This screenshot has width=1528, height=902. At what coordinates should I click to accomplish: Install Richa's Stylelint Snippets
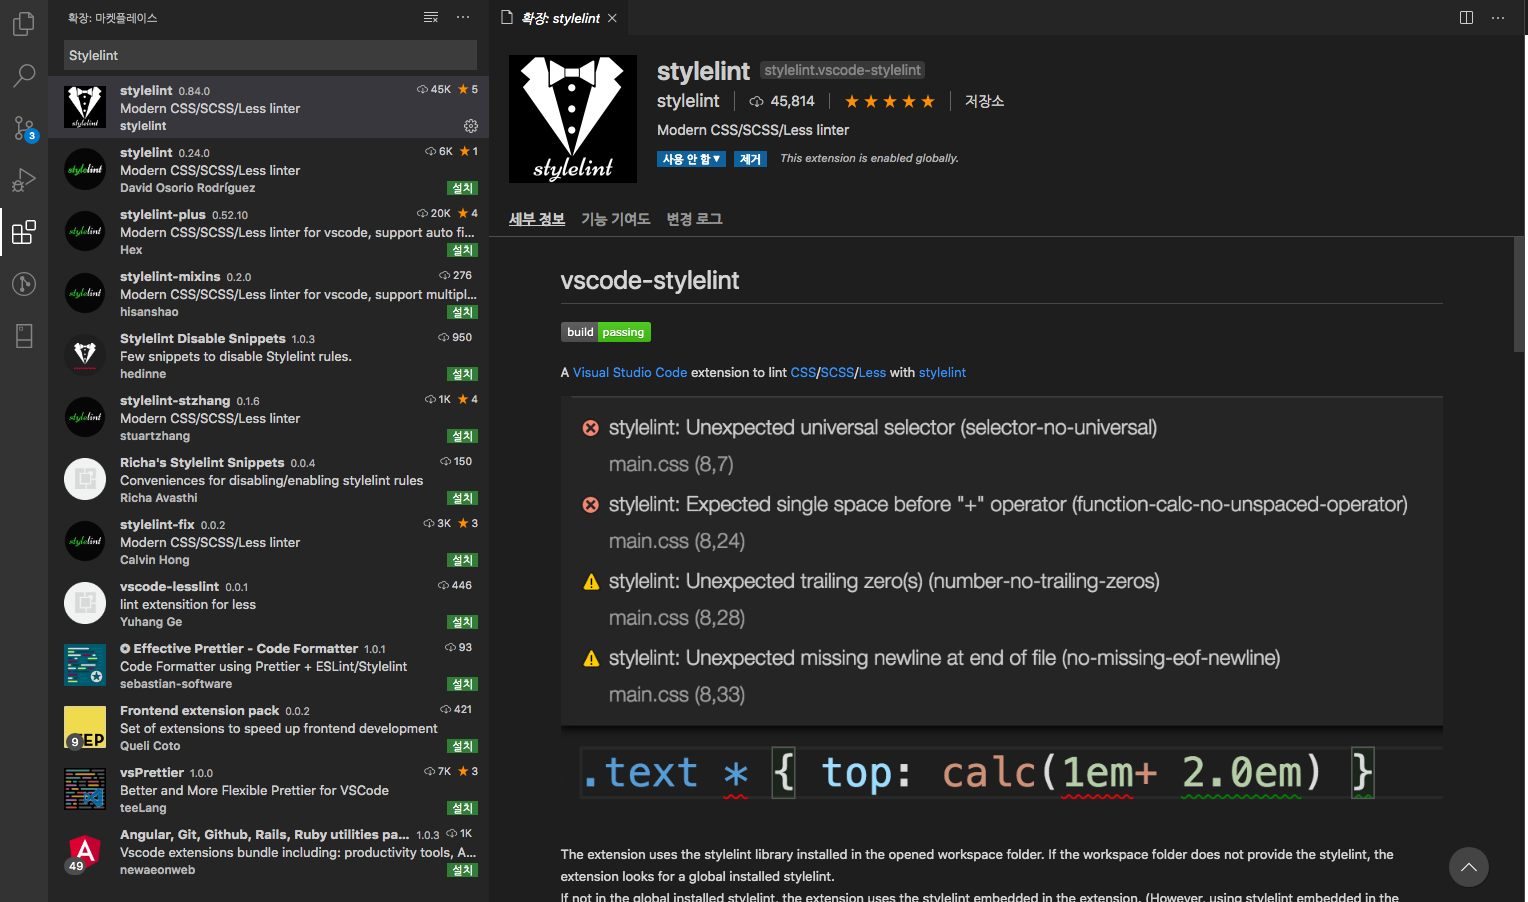point(463,498)
